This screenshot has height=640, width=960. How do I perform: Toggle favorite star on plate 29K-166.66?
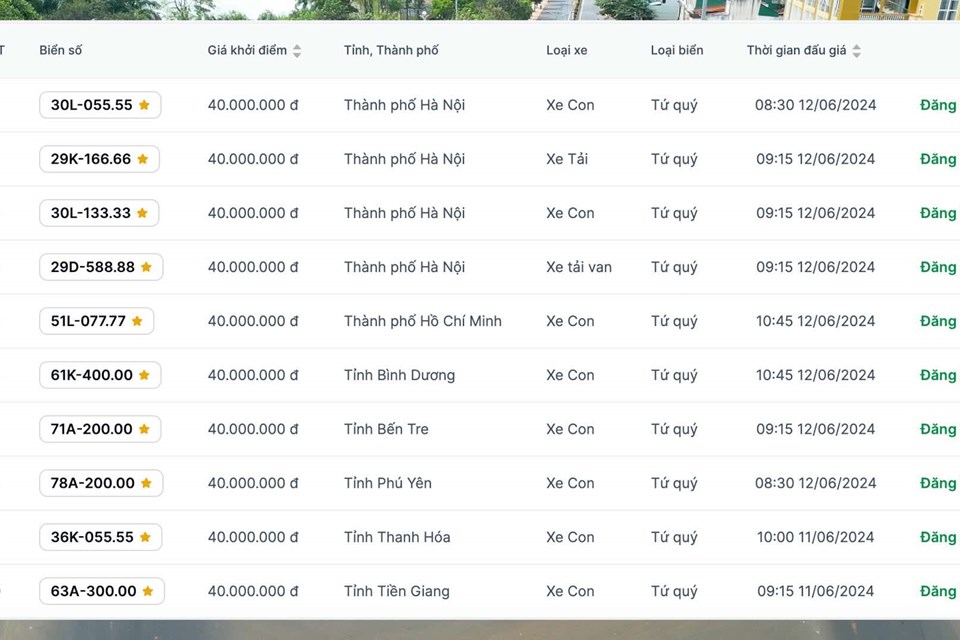click(x=142, y=159)
